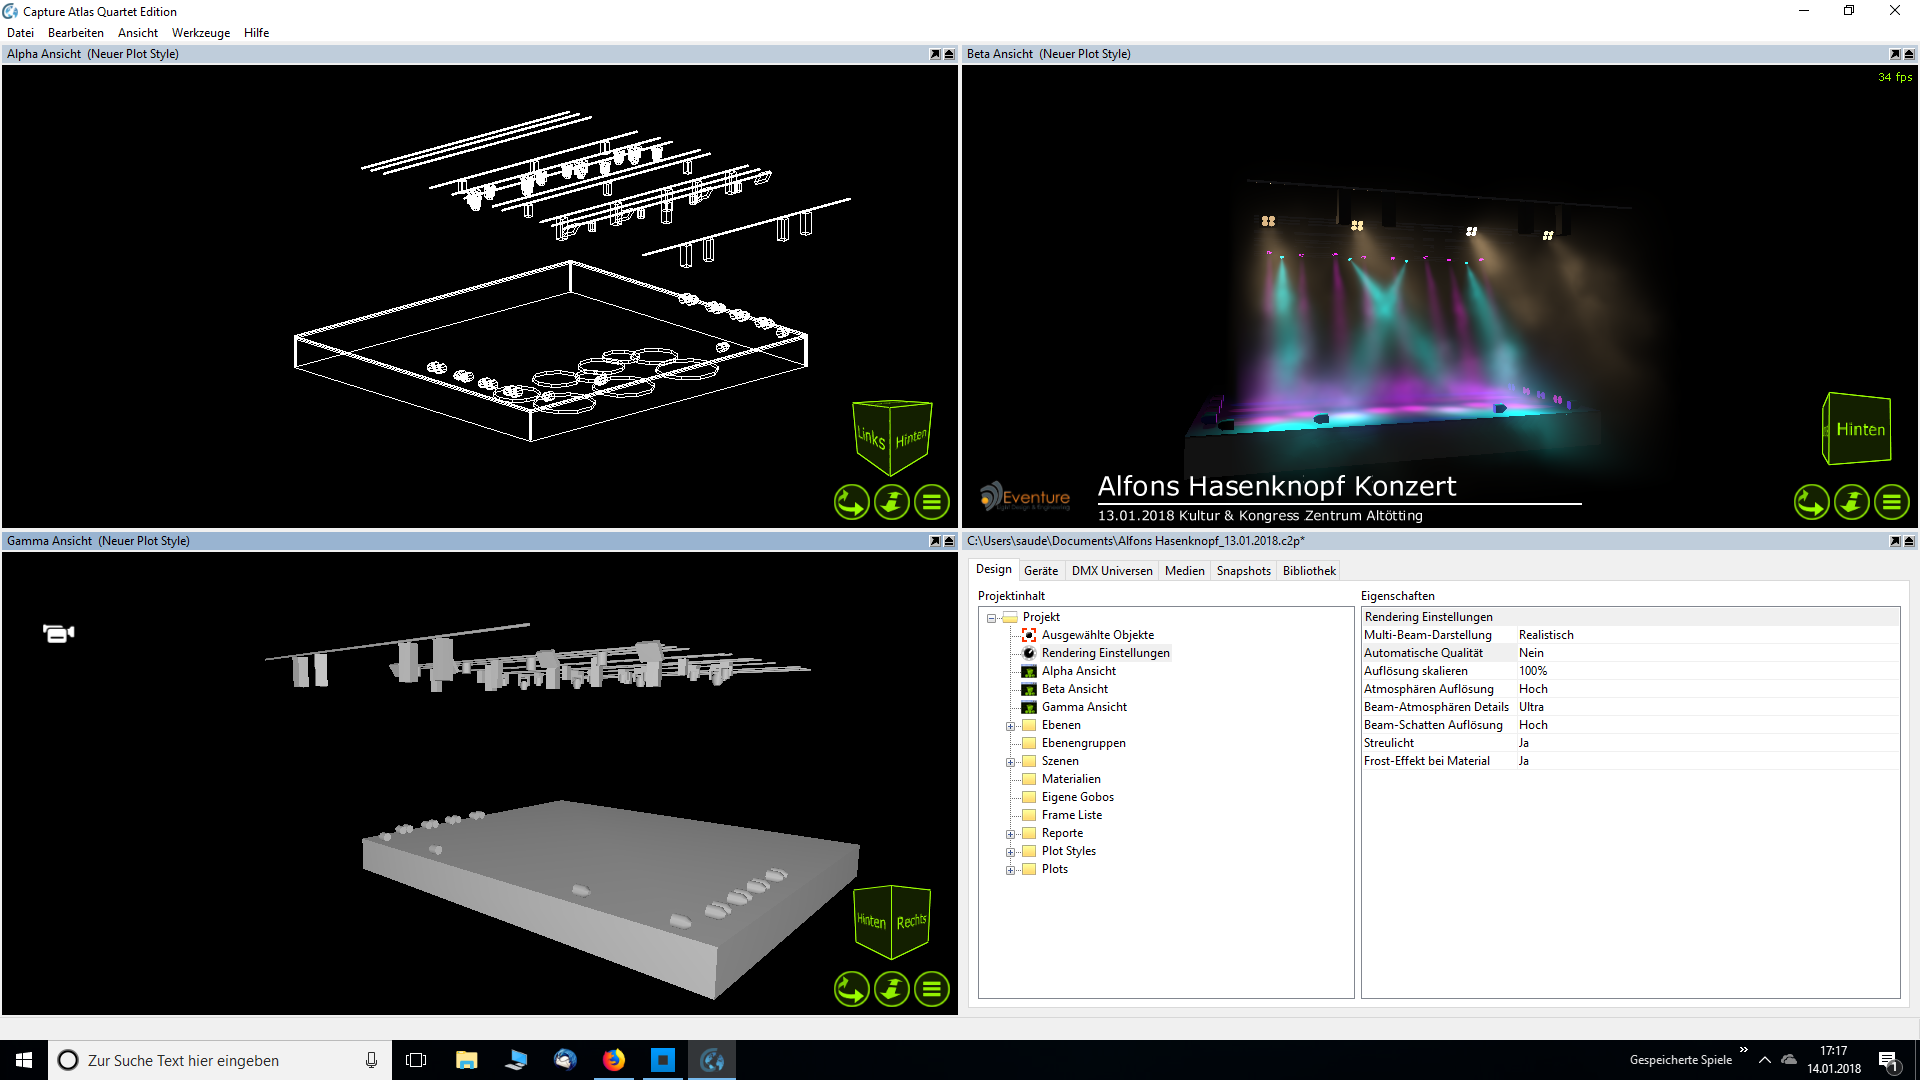Click the move/zoom arrows button in Gamma Ansicht

(x=892, y=989)
